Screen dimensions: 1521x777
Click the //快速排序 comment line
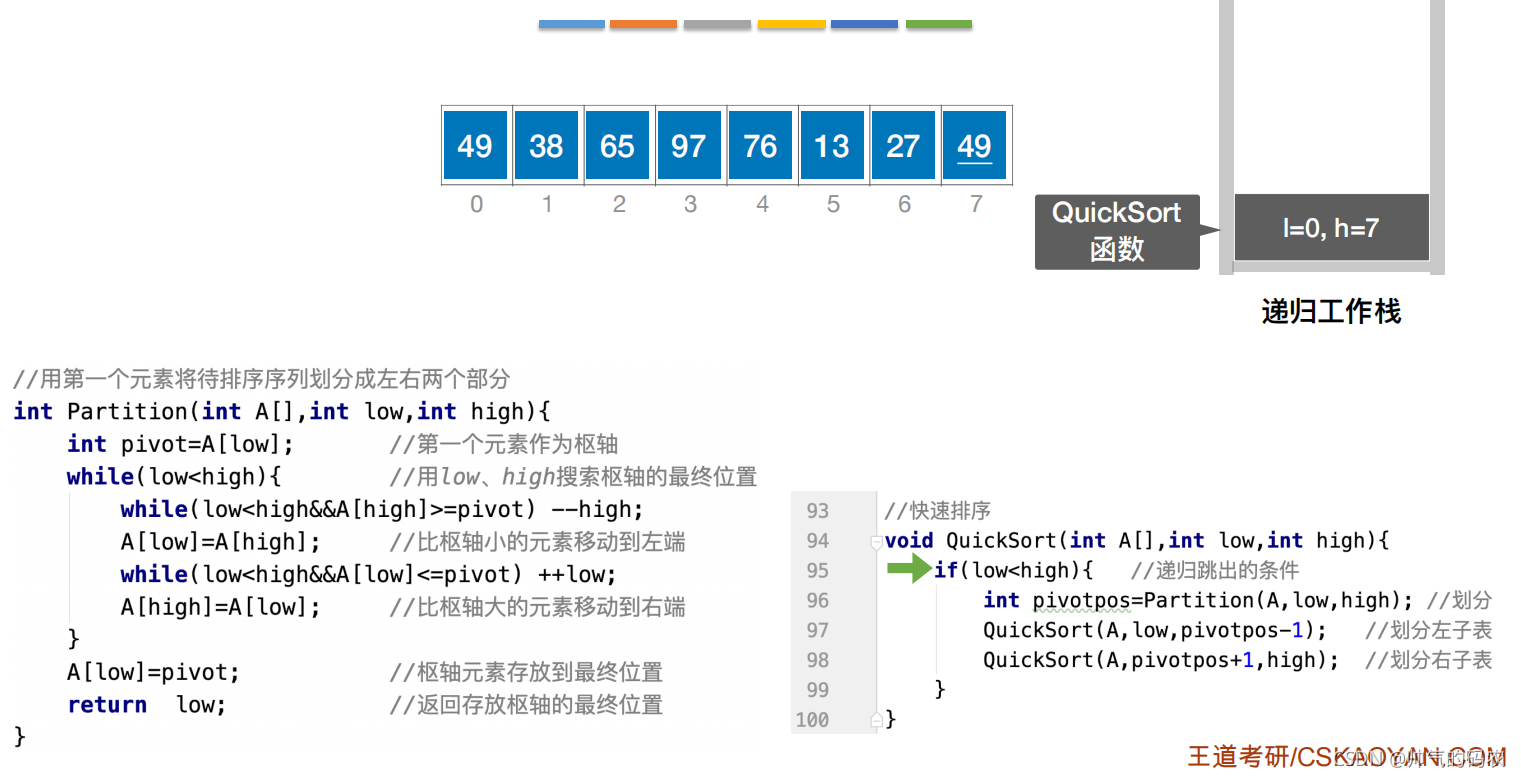(938, 511)
